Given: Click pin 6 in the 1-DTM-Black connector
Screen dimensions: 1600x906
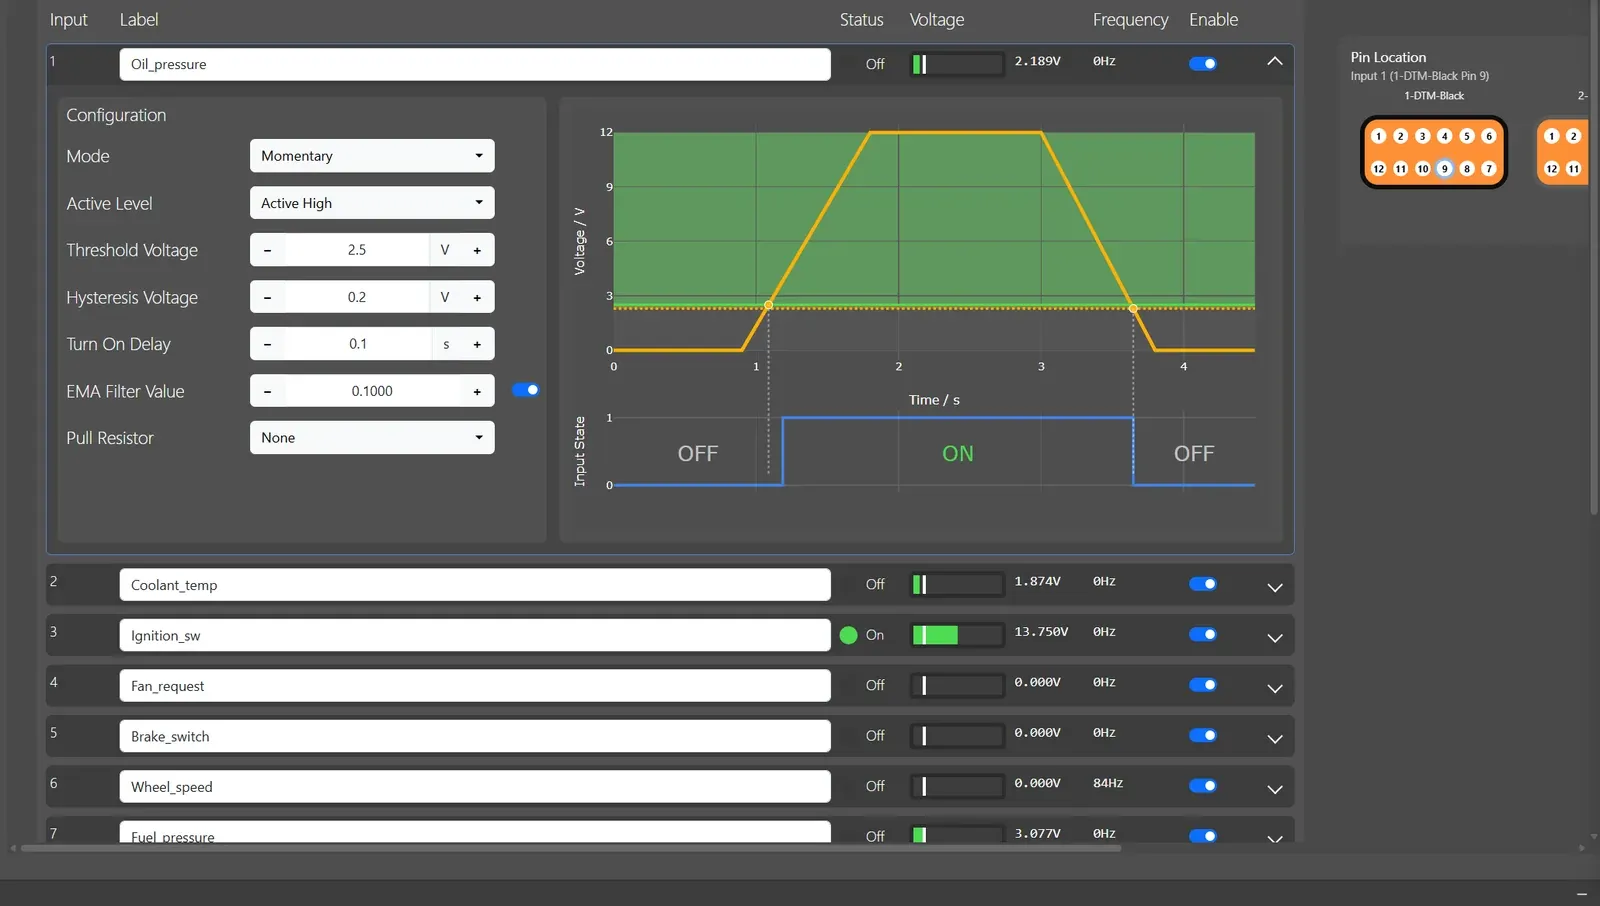Looking at the screenshot, I should click(1489, 136).
